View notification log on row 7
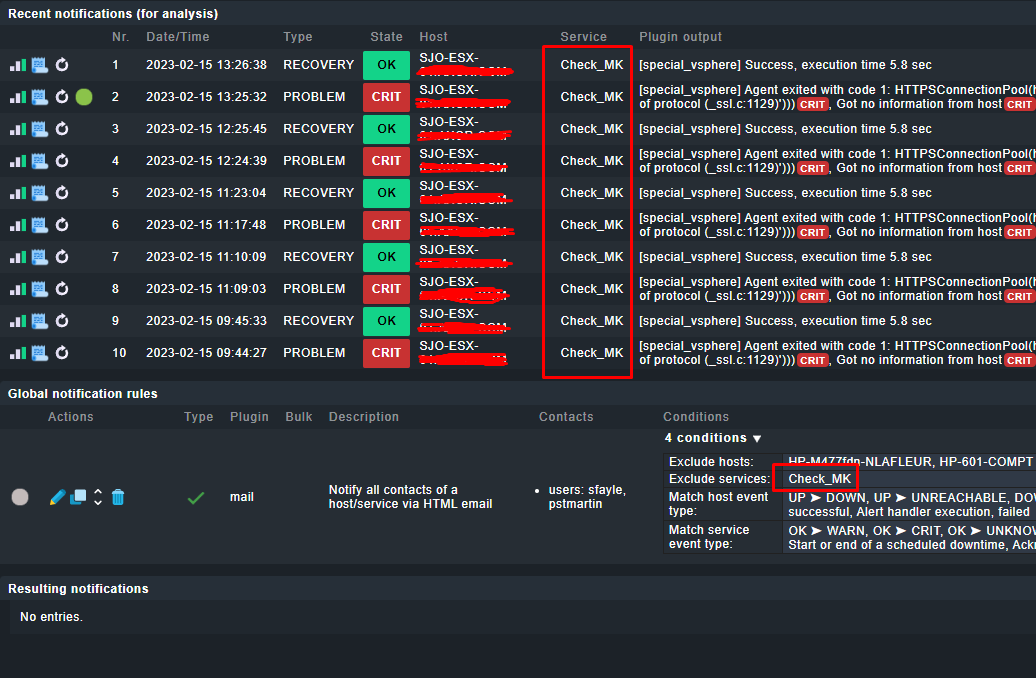 (x=40, y=257)
